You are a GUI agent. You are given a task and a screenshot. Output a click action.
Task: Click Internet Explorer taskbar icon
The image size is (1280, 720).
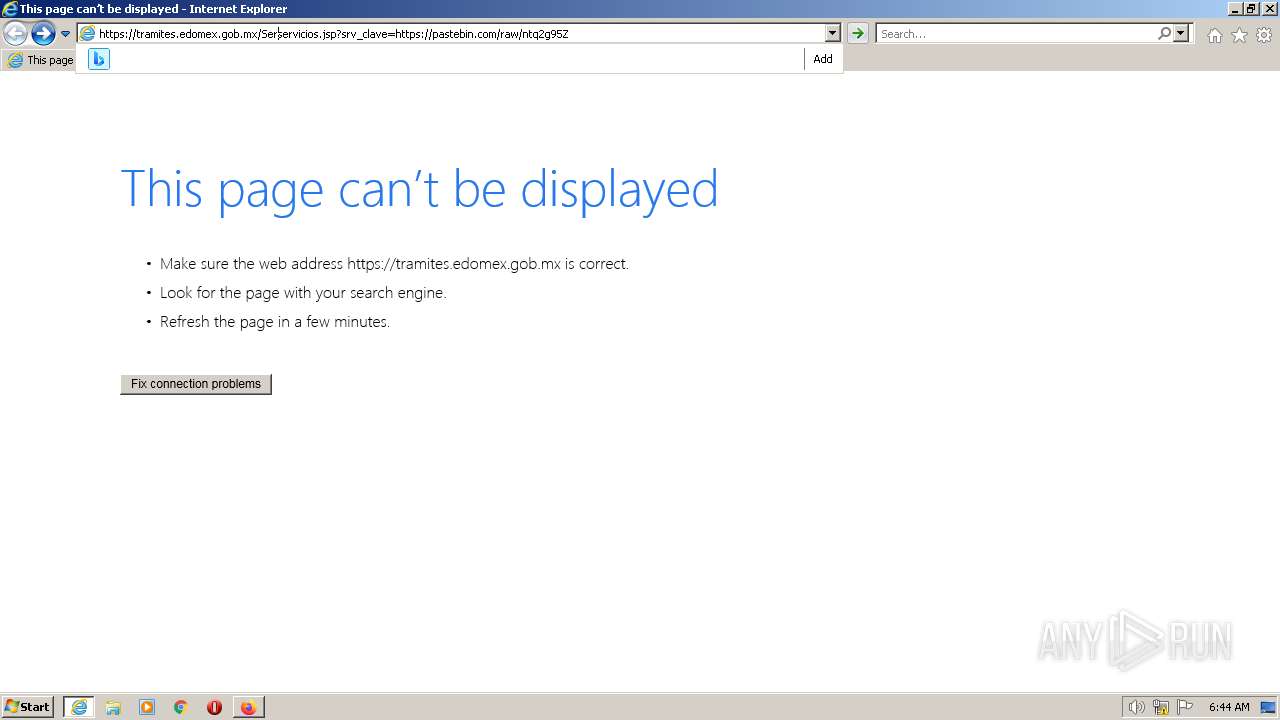click(x=79, y=707)
